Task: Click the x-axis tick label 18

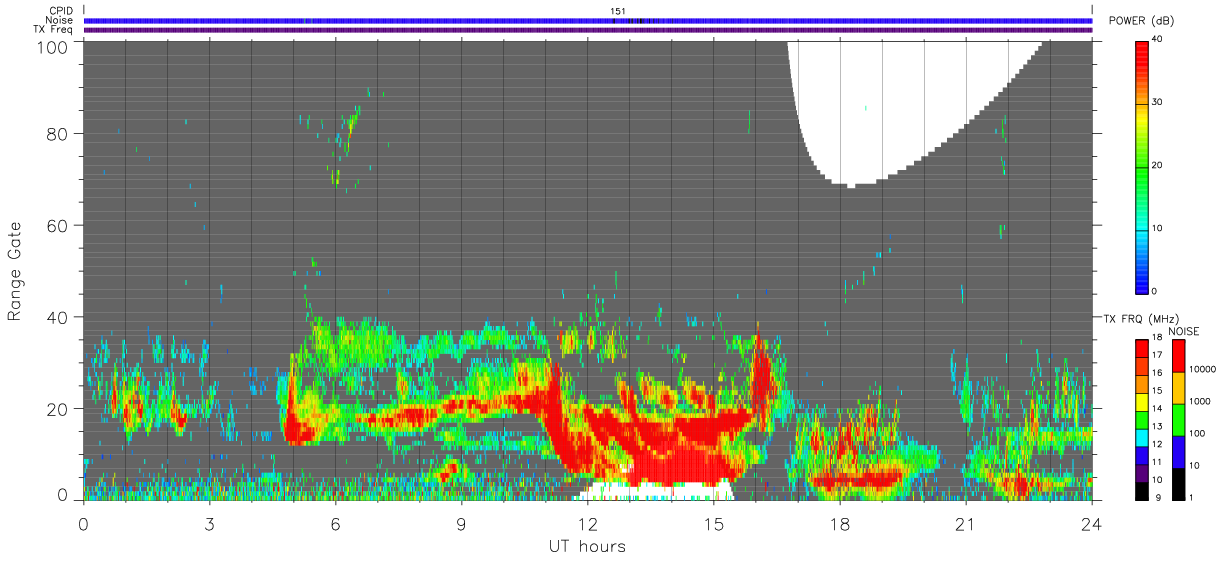Action: 839,524
